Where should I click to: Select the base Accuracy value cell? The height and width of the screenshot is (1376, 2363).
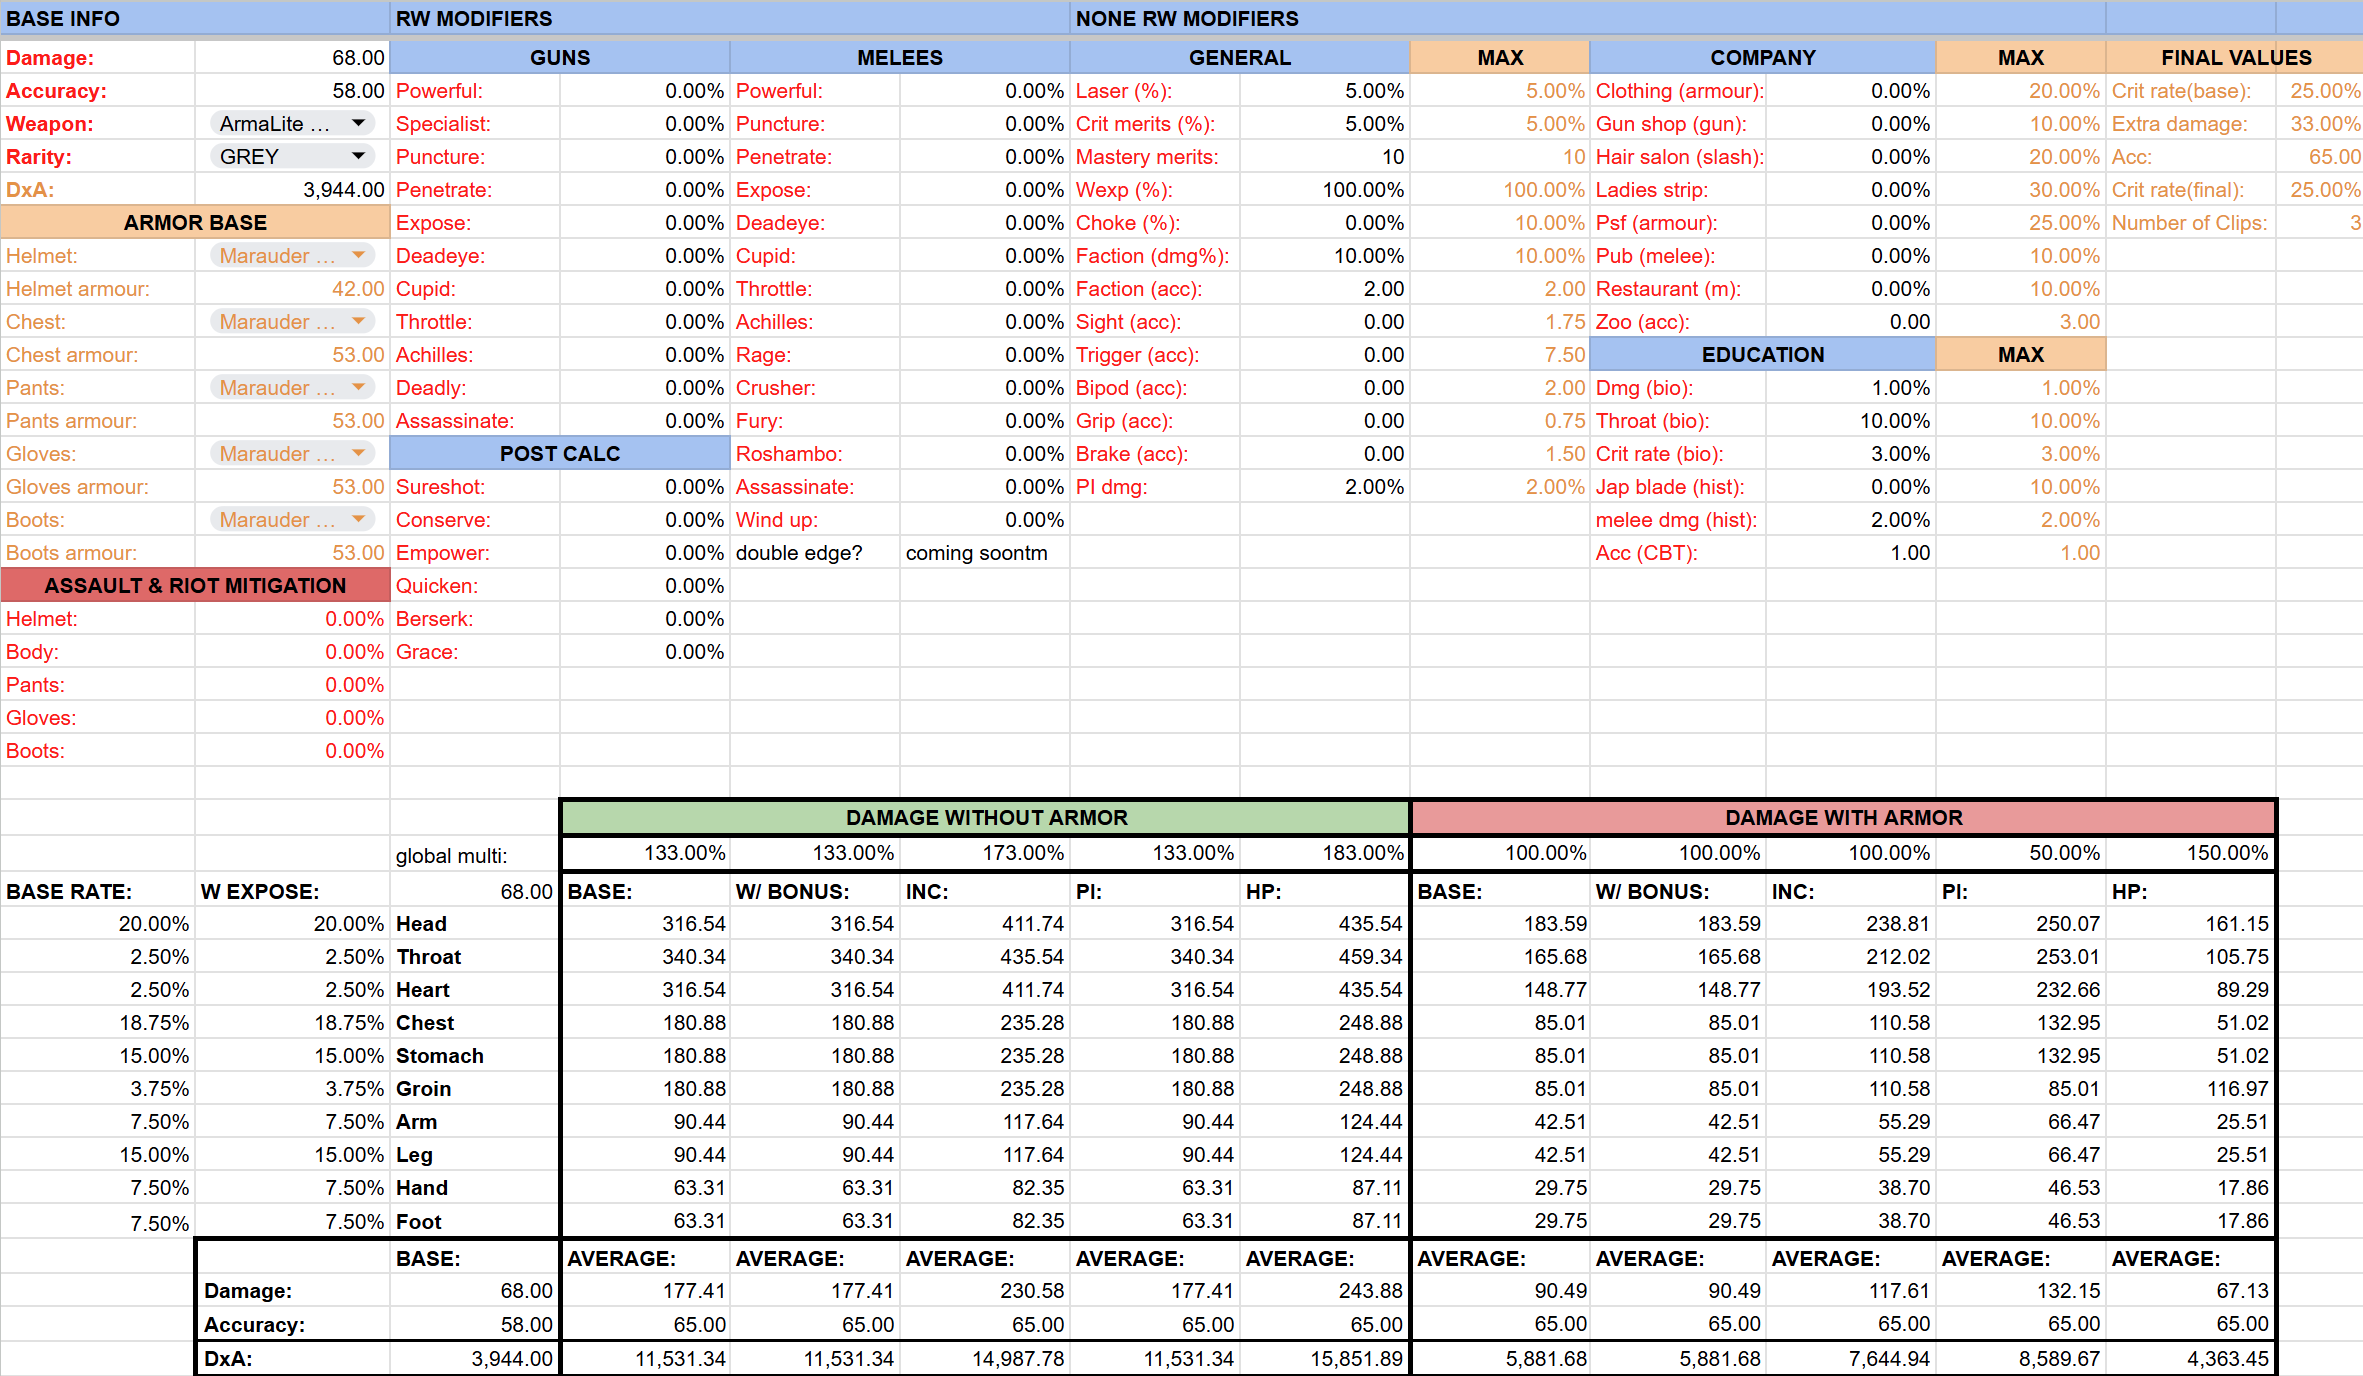(x=292, y=91)
